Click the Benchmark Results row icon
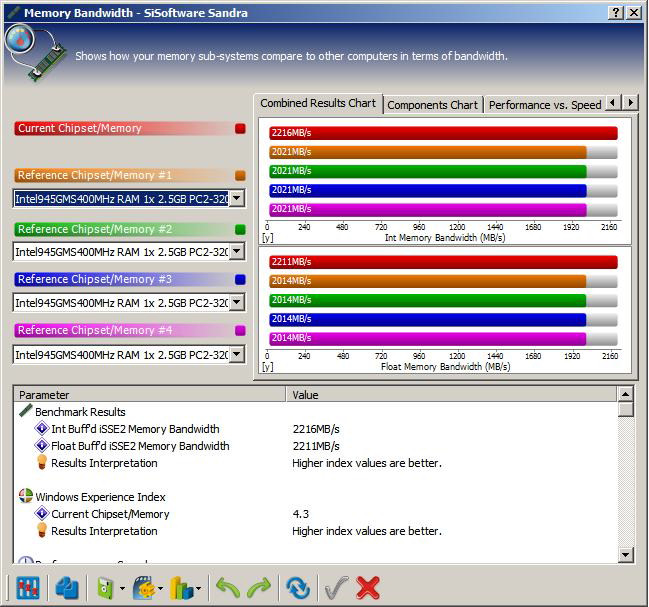Screen dimensions: 649x607 pos(26,411)
